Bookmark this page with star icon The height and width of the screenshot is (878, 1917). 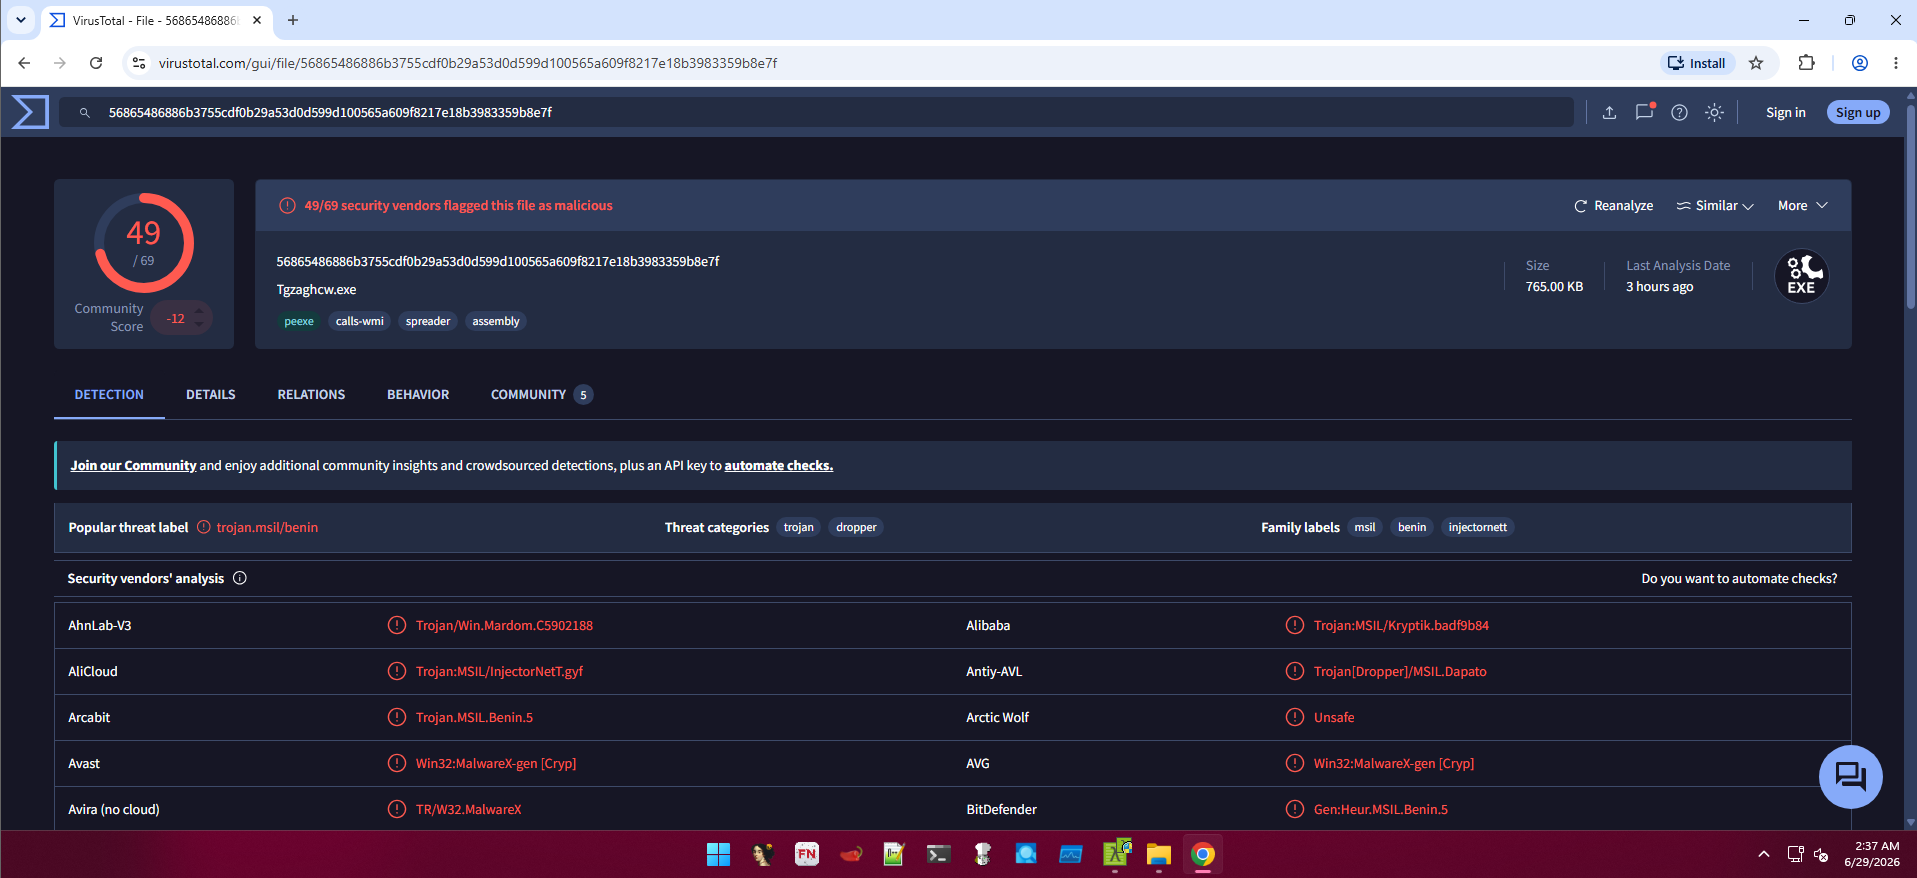click(x=1756, y=63)
